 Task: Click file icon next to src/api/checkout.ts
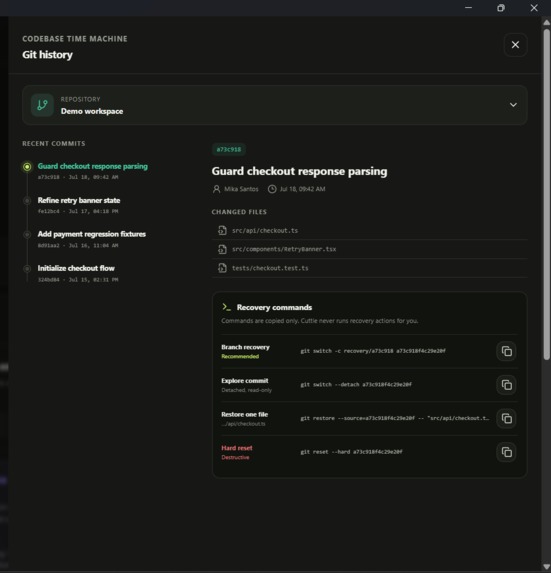click(222, 230)
